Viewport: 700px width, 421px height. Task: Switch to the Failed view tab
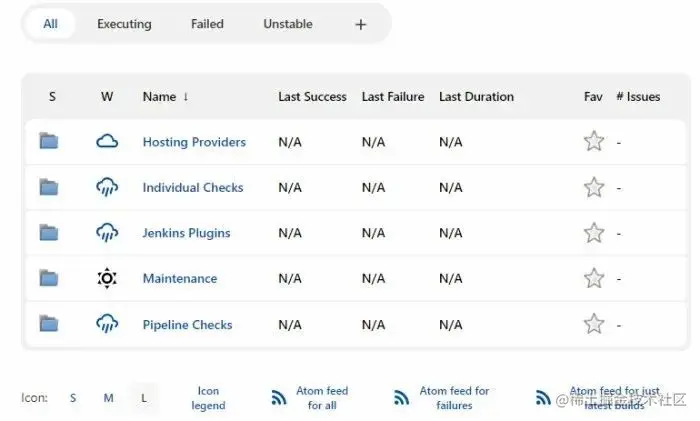(x=207, y=24)
